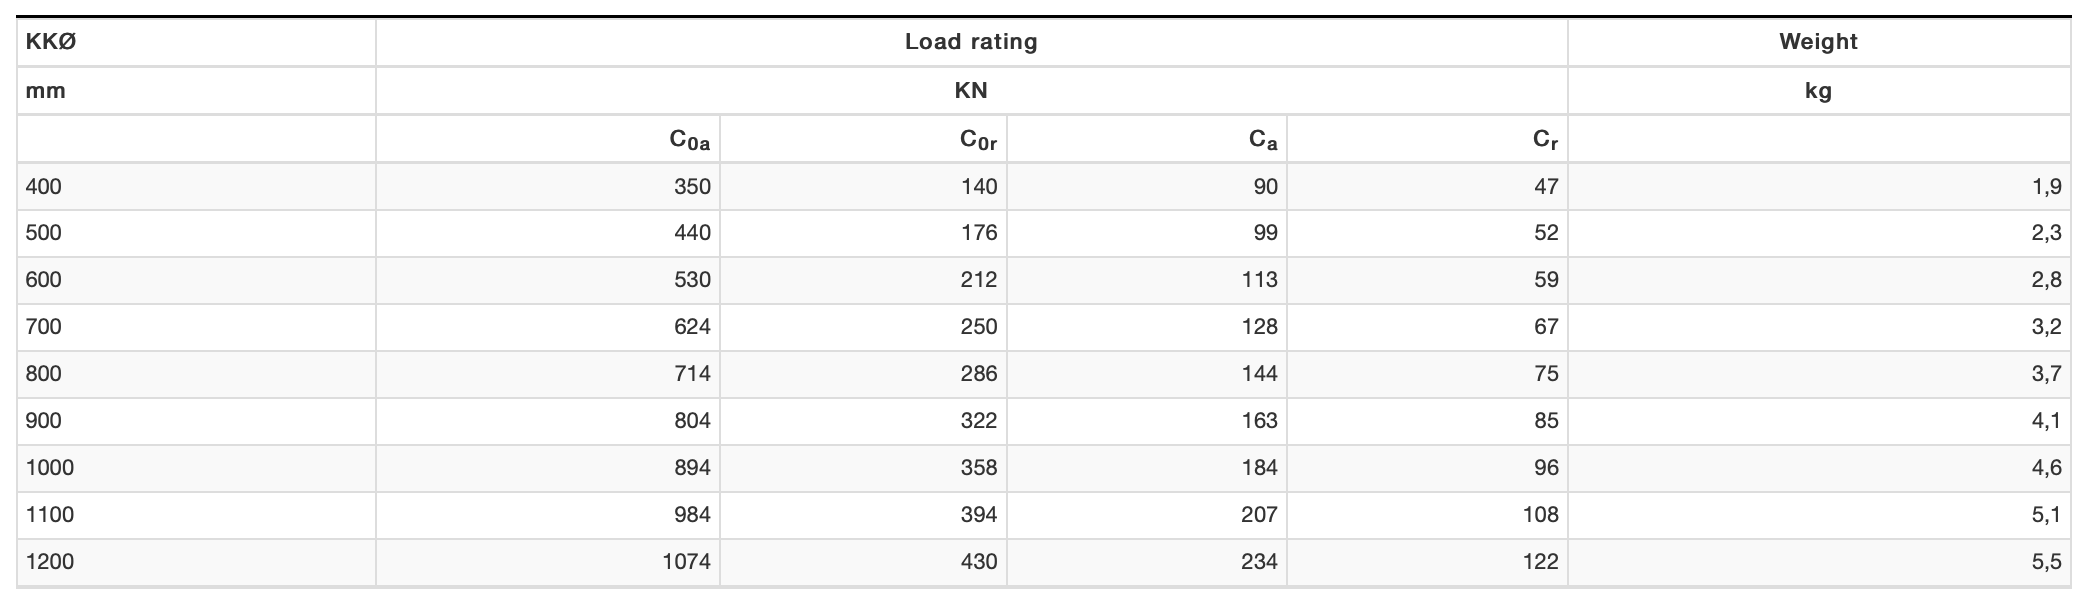Select the C0a sub-header cell
This screenshot has height=610, width=2094.
point(548,139)
